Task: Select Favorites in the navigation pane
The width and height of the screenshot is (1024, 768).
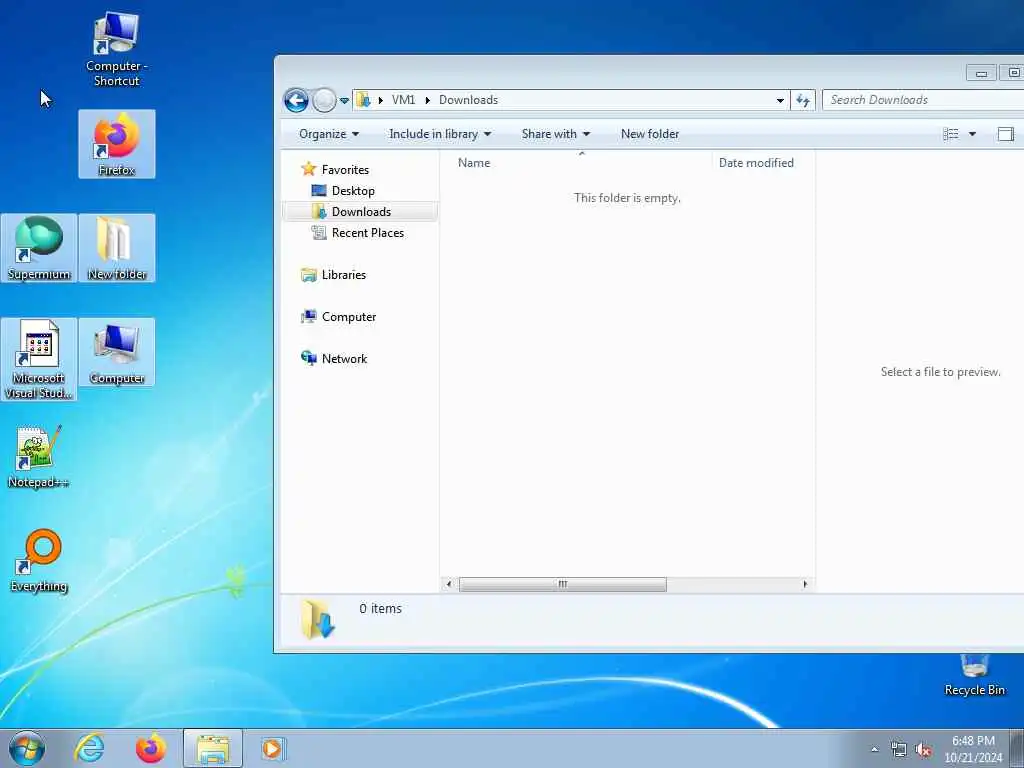Action: click(x=345, y=170)
